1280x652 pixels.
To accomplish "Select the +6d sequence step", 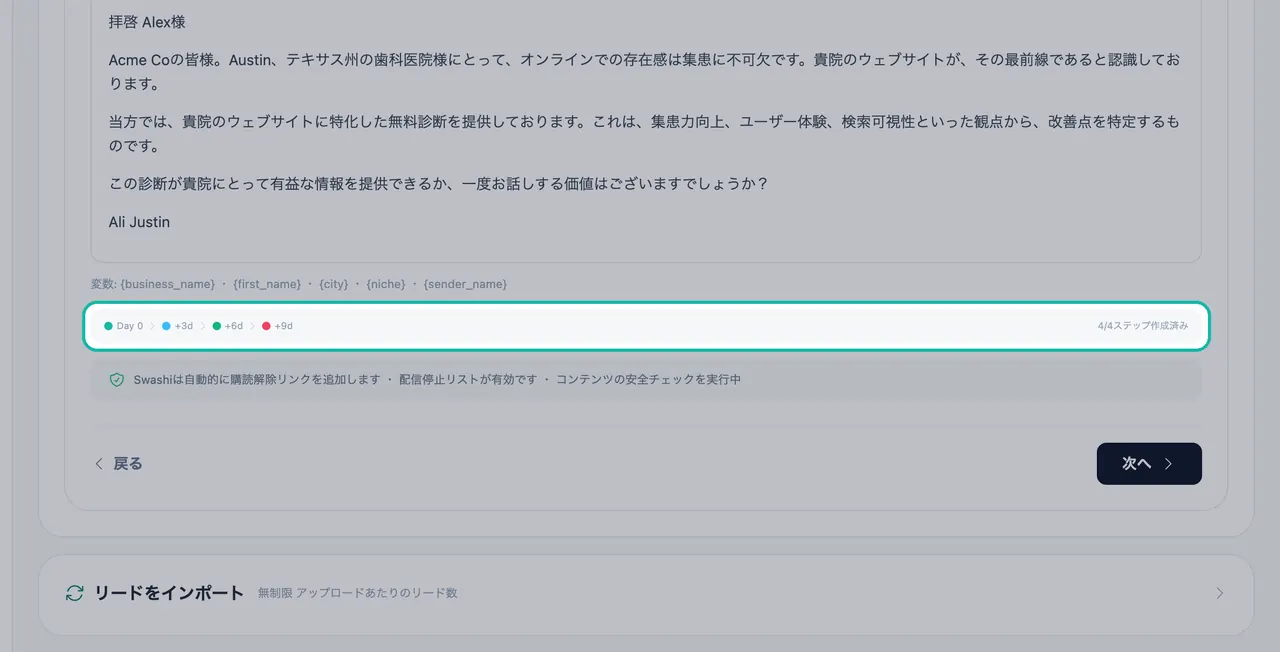I will pos(227,326).
